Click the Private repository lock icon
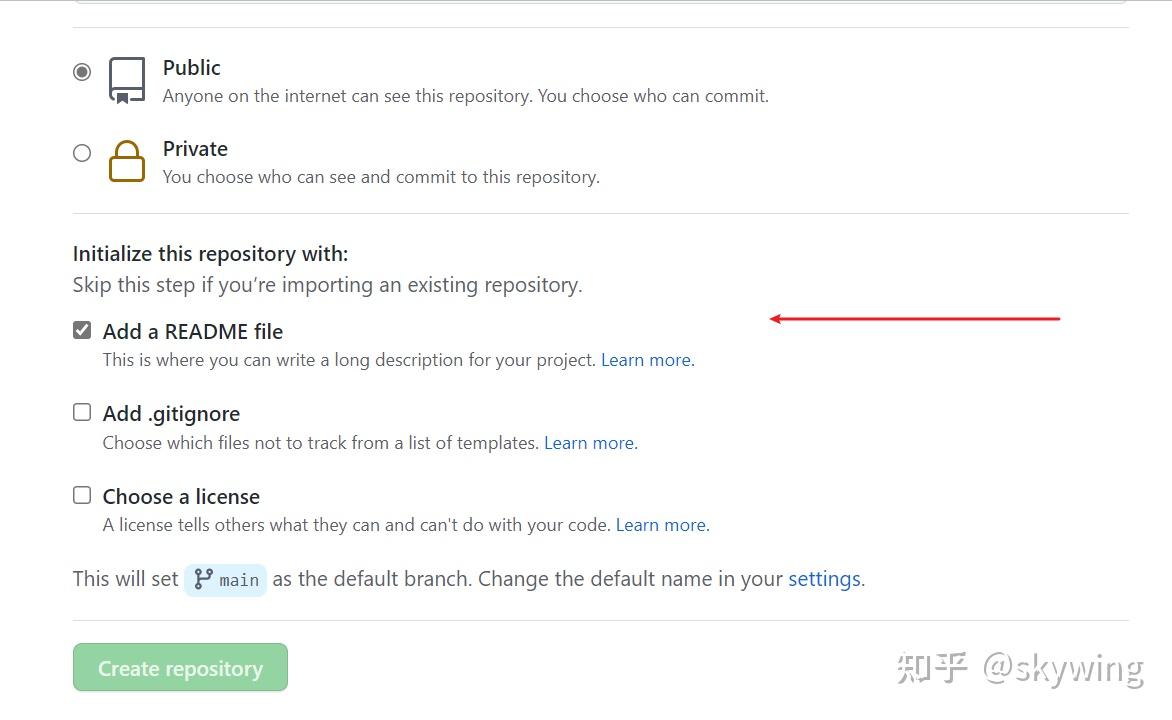Viewport: 1172px width, 720px height. pyautogui.click(x=127, y=161)
